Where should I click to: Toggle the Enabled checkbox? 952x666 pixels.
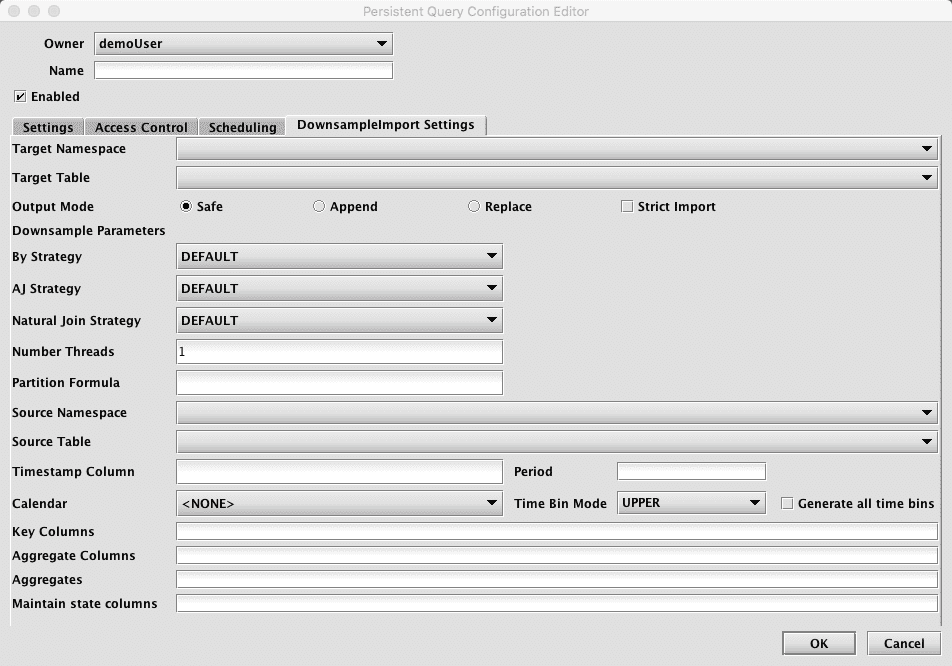click(x=20, y=97)
